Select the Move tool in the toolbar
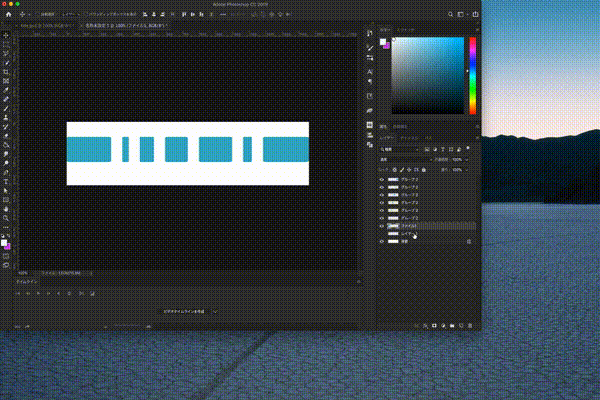This screenshot has width=600, height=400. coord(7,36)
